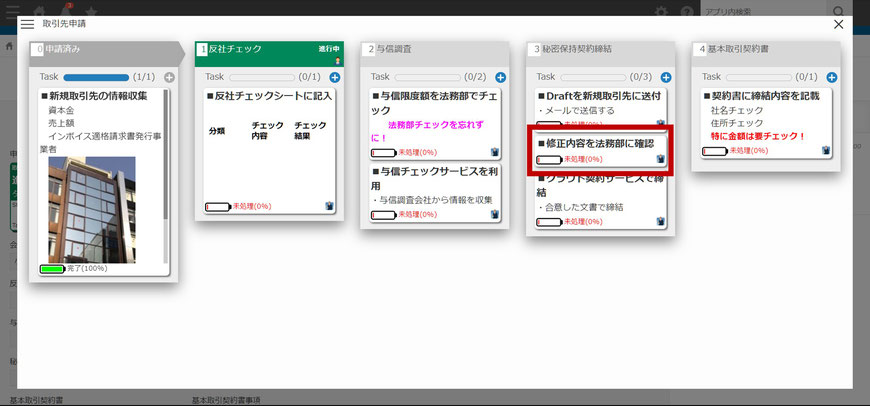The width and height of the screenshot is (870, 406).
Task: Add a task to 基本取引契約書 column
Action: point(831,77)
